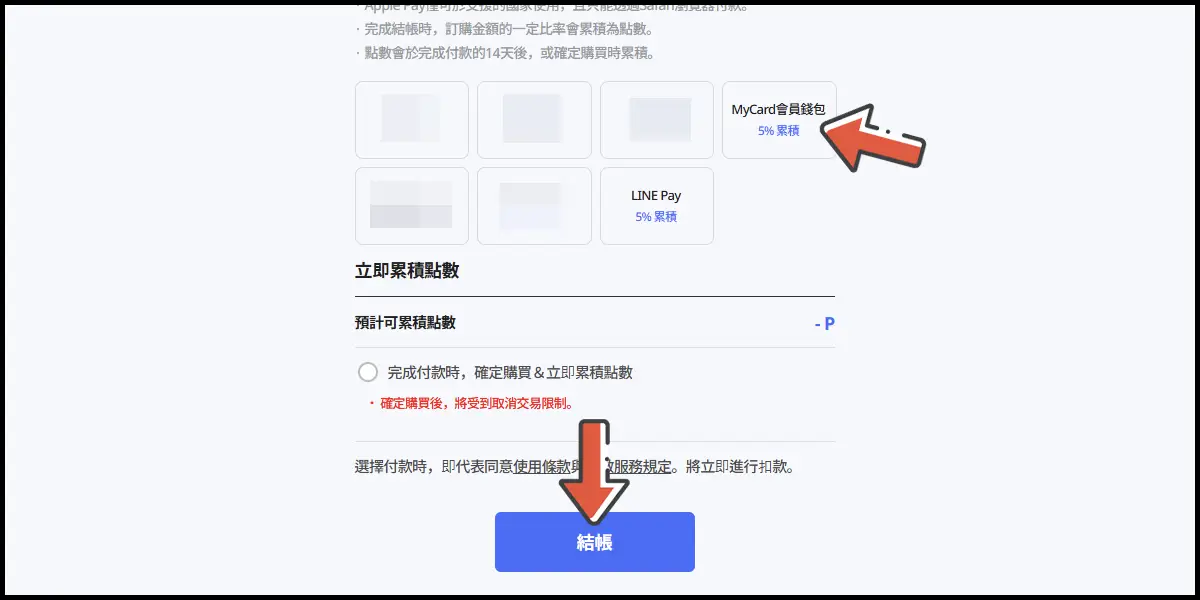Viewport: 1200px width, 600px height.
Task: Pick the second blurred payment tile in top row
Action: pos(534,120)
